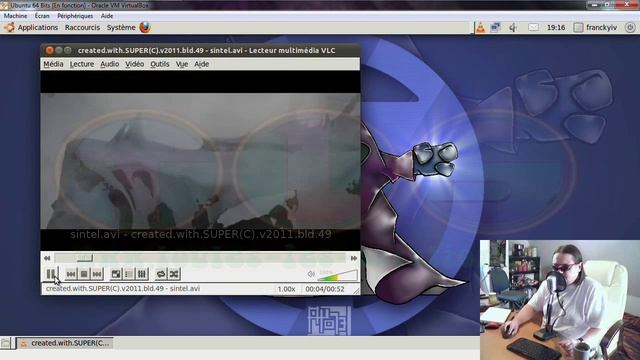Viewport: 640px width, 360px height.
Task: Step backward with left seek arrow
Action: (x=47, y=258)
